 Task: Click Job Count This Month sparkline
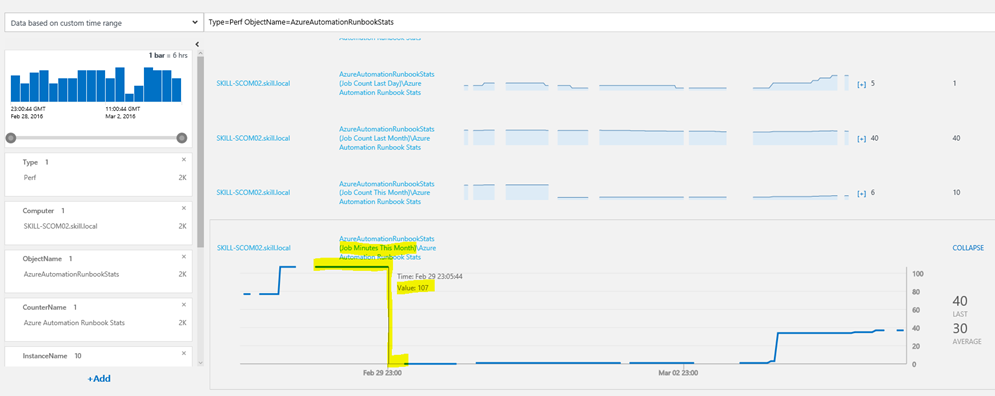[x=656, y=192]
